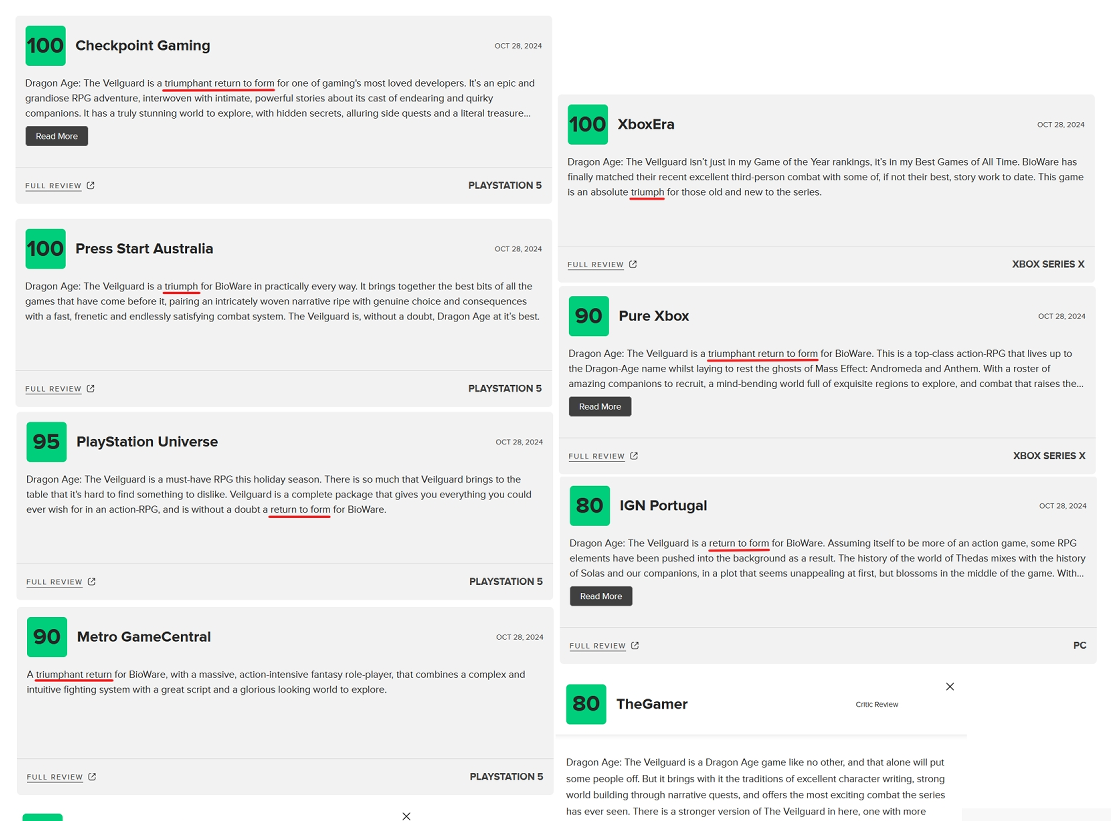Click the Press Start Australia 100 score badge

coord(45,249)
